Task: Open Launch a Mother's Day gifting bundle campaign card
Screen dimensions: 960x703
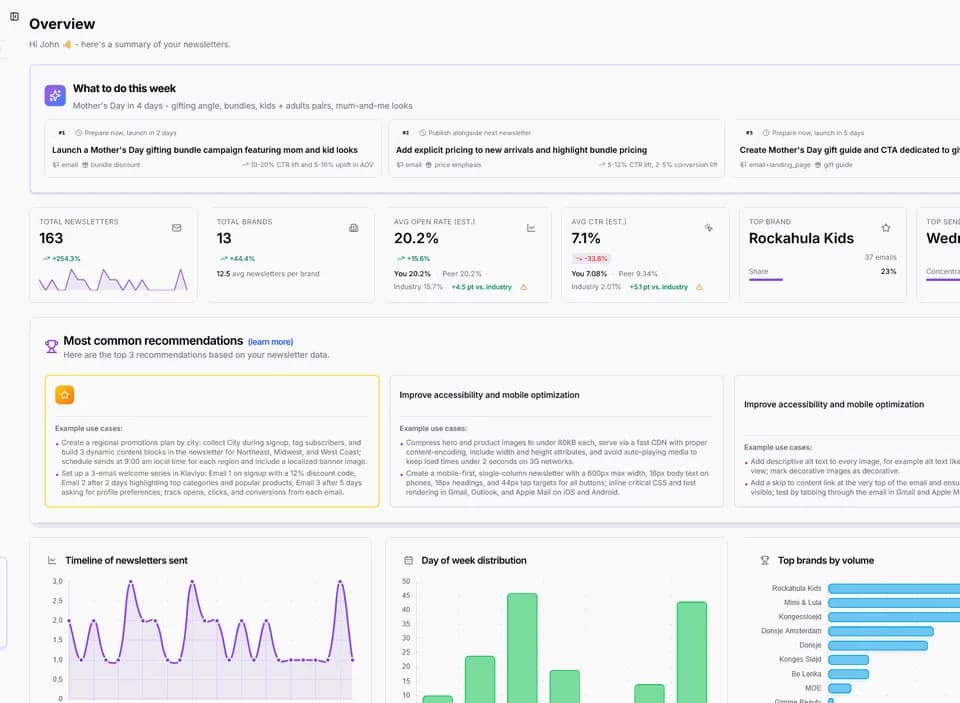Action: 212,149
